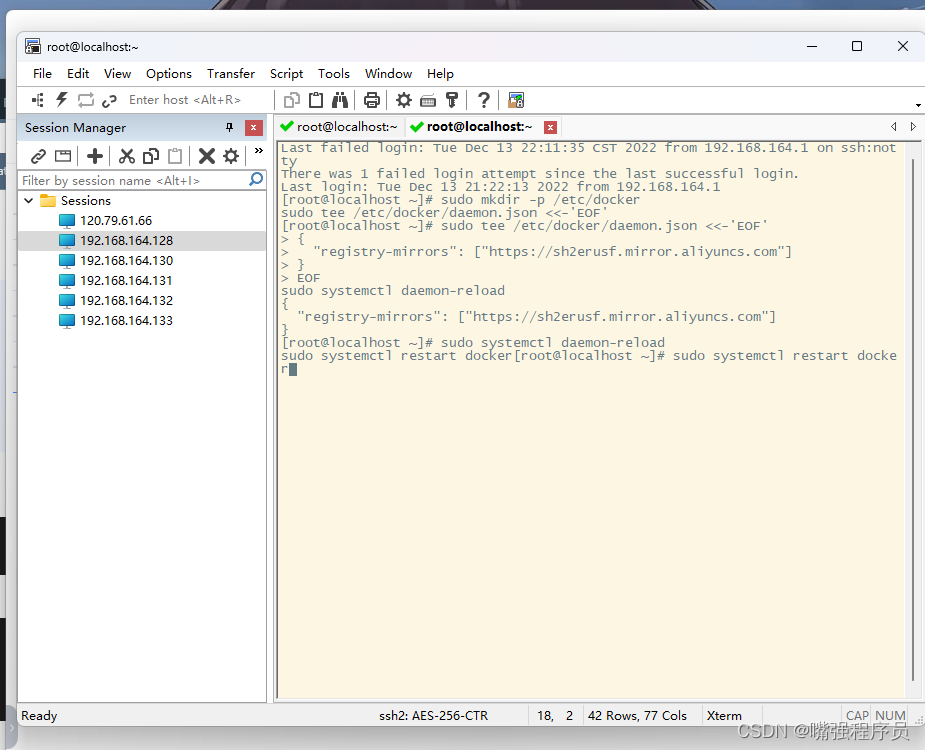Expand Session Manager toolbar overflow chevron
The image size is (925, 750).
(258, 152)
